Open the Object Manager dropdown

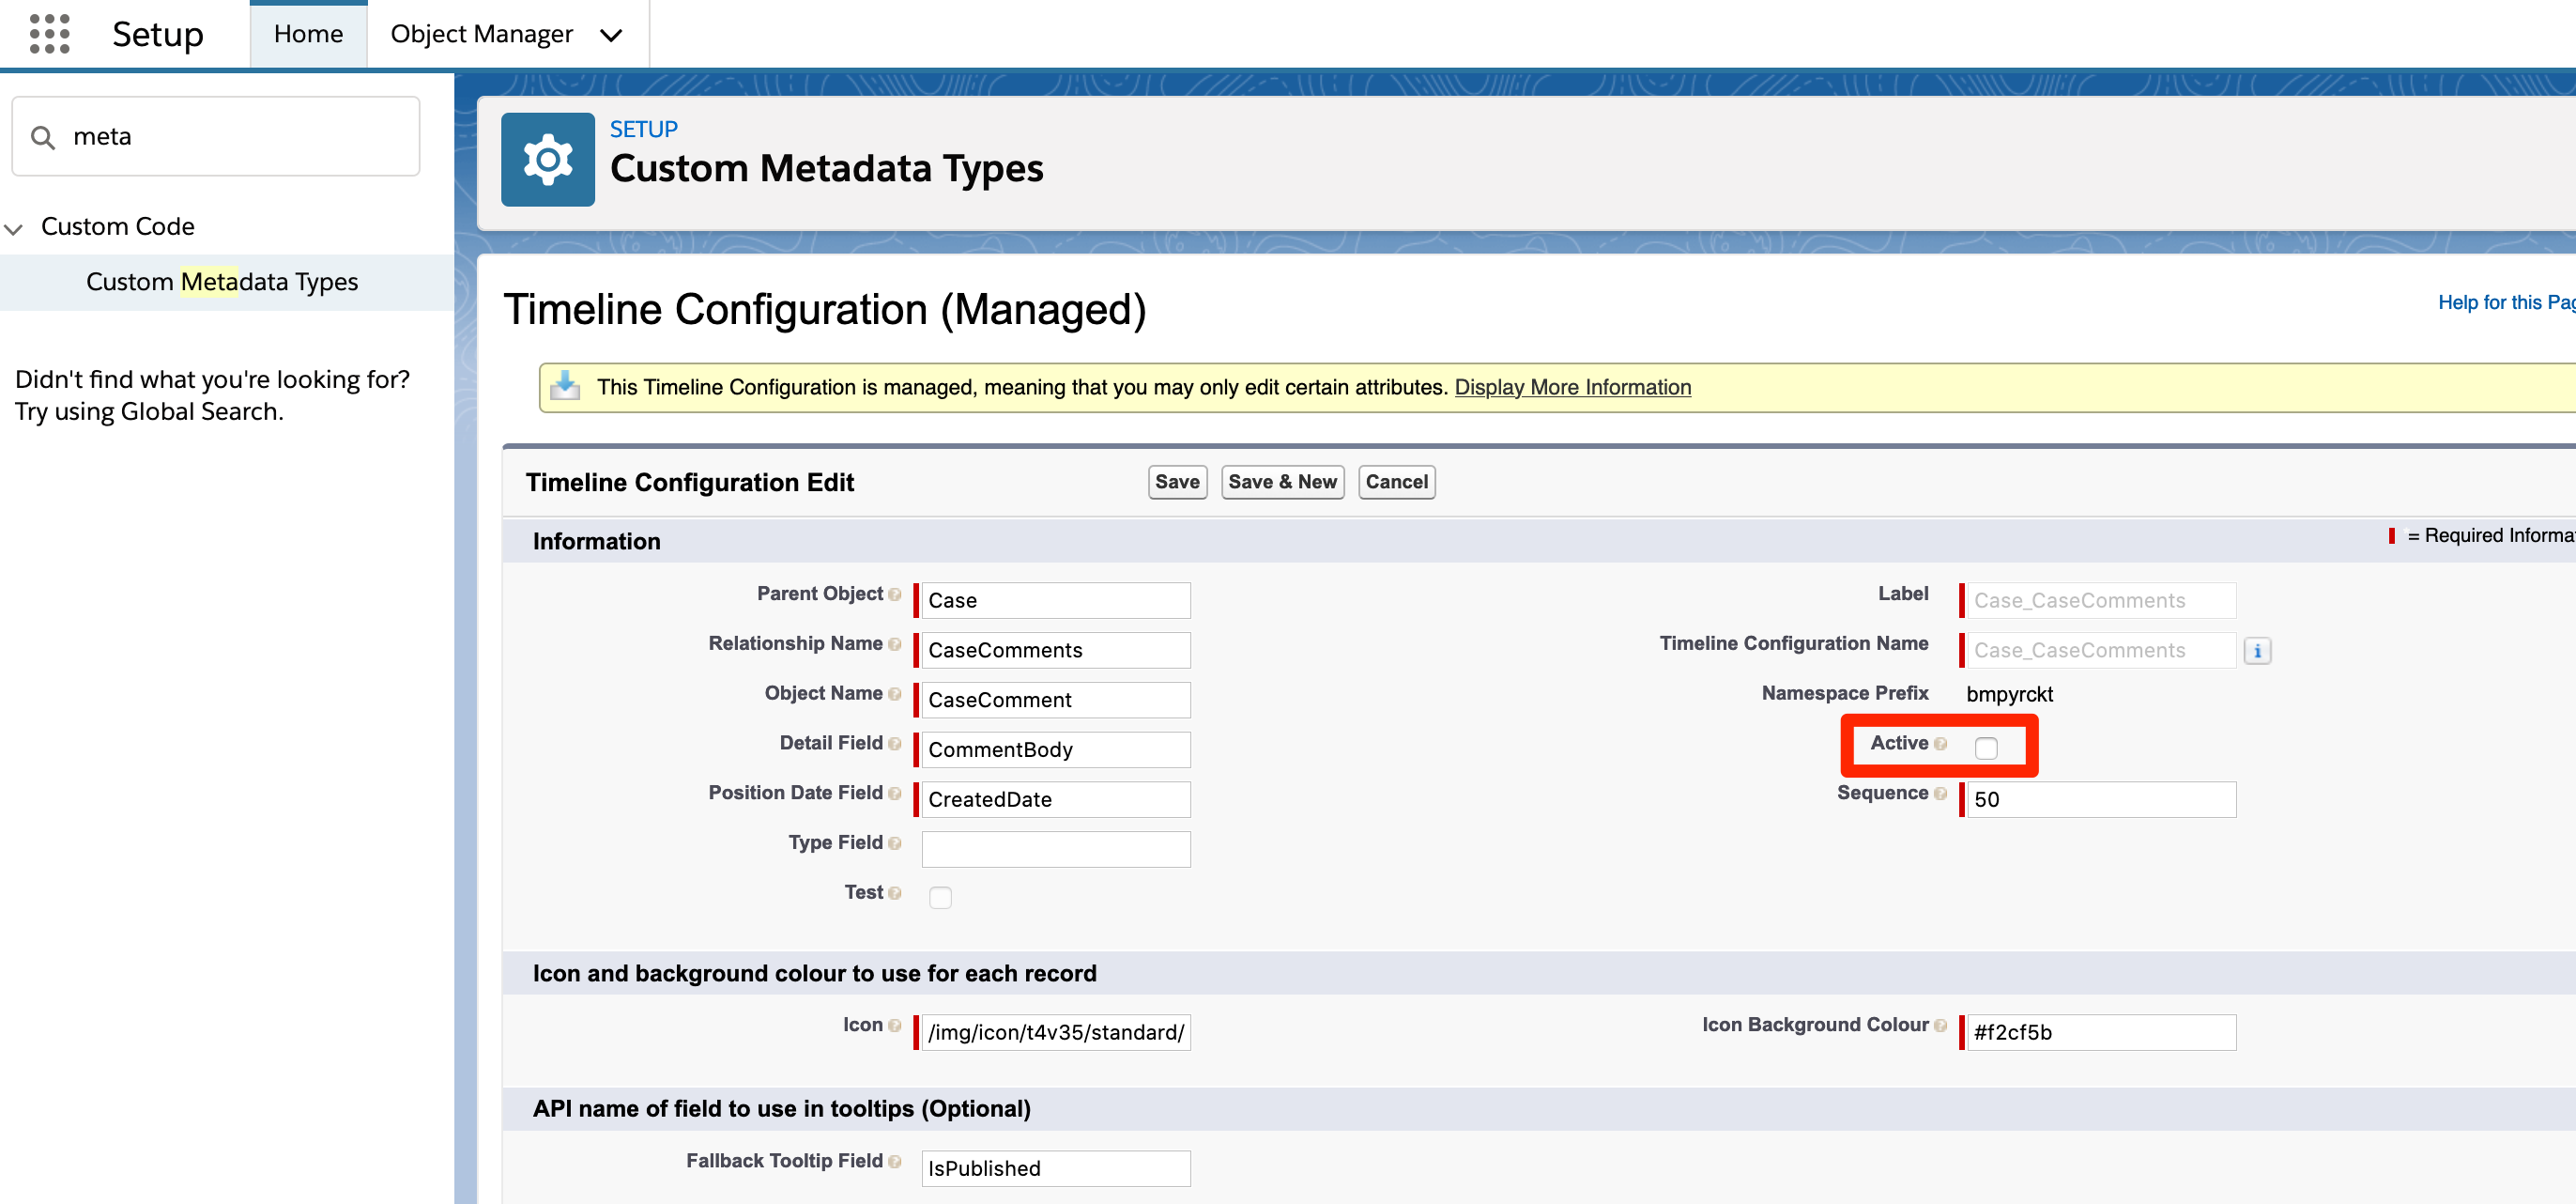[x=611, y=33]
